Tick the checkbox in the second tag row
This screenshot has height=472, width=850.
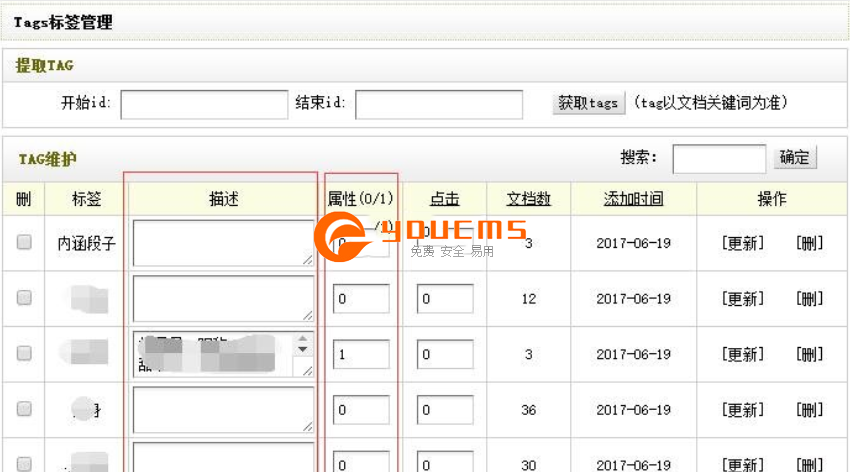tap(25, 297)
